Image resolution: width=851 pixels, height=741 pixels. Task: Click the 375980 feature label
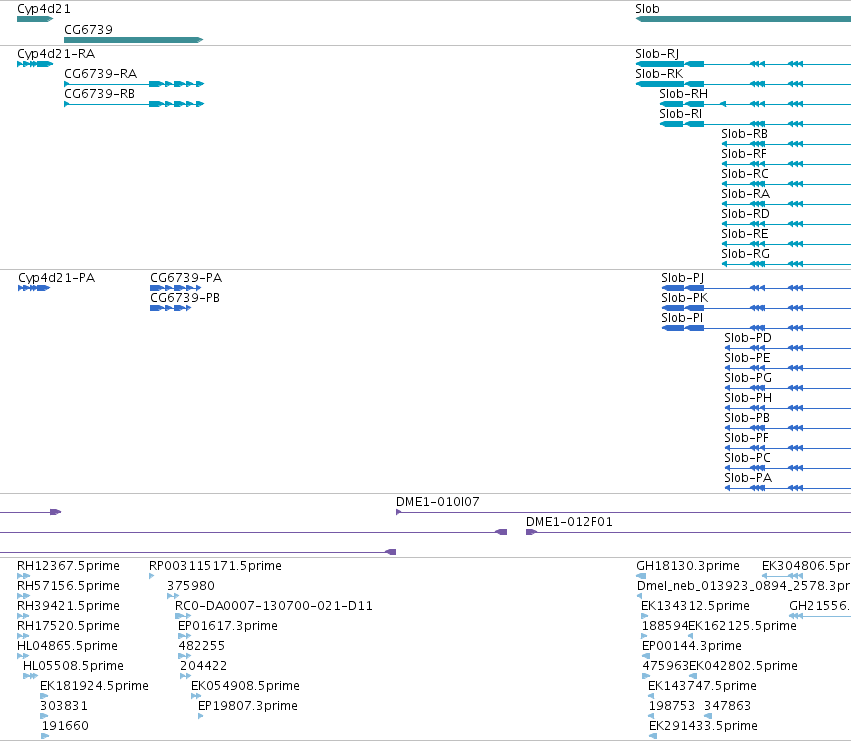190,586
